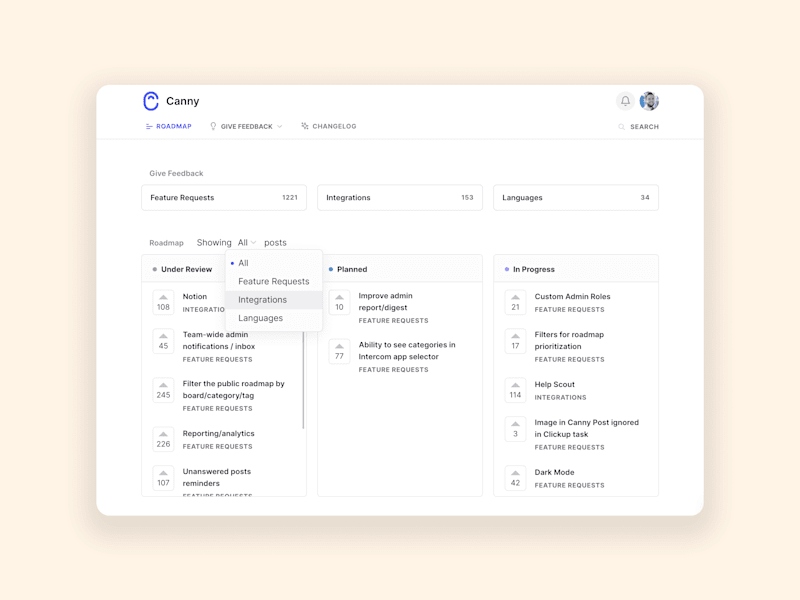Viewport: 800px width, 600px height.
Task: Open the Dark Mode post
Action: pos(554,472)
